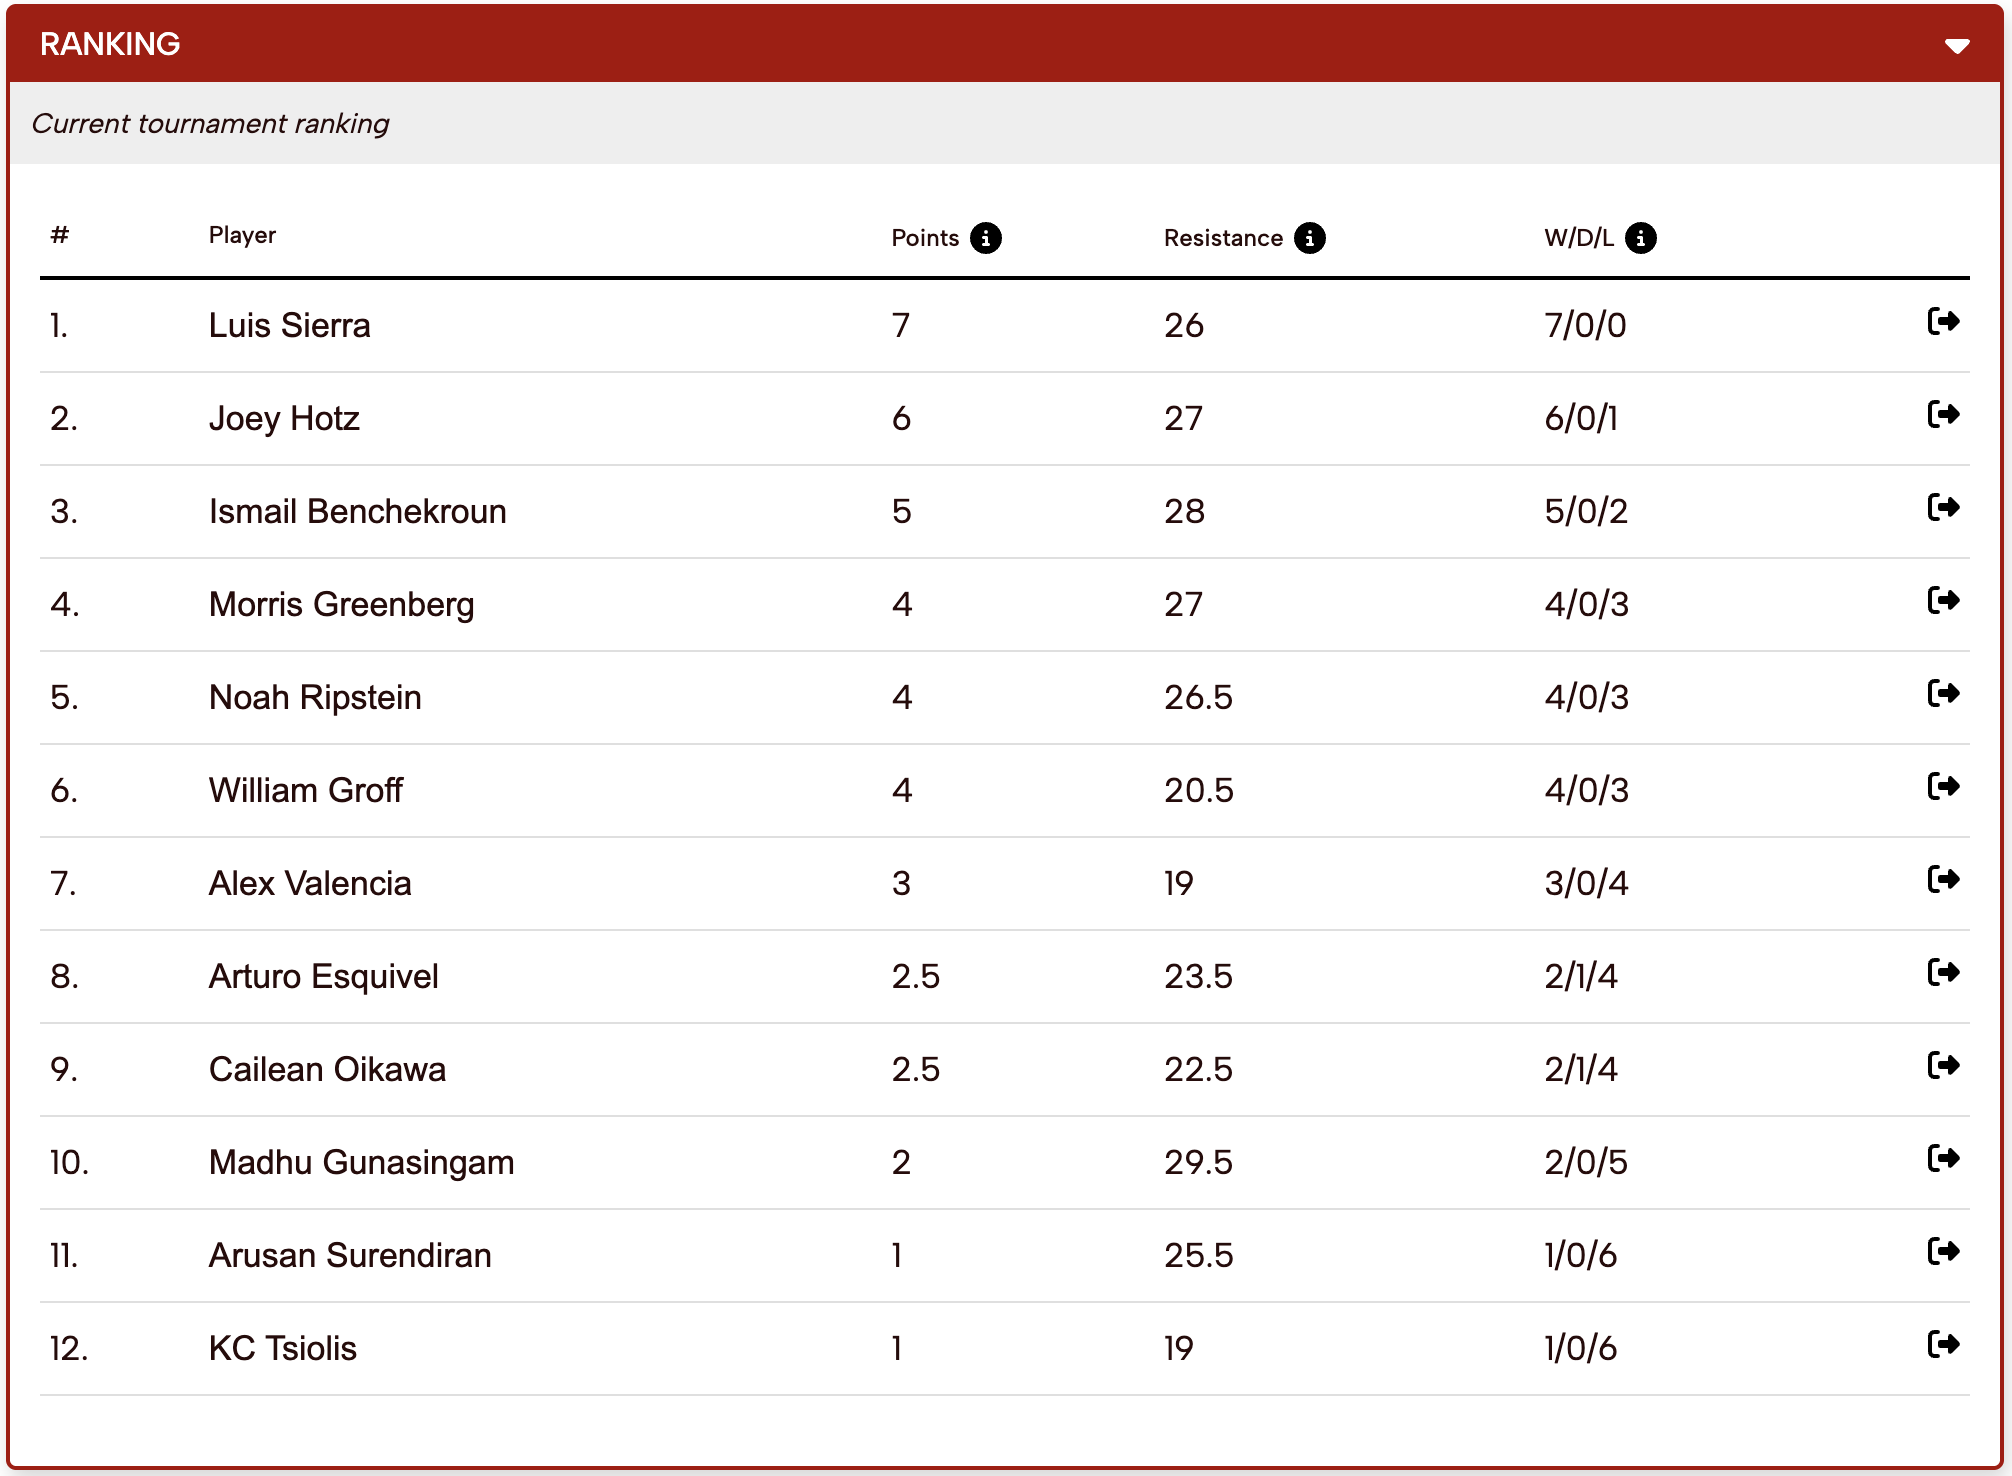This screenshot has height=1476, width=2012.
Task: Click the Resistance column header
Action: pos(1222,238)
